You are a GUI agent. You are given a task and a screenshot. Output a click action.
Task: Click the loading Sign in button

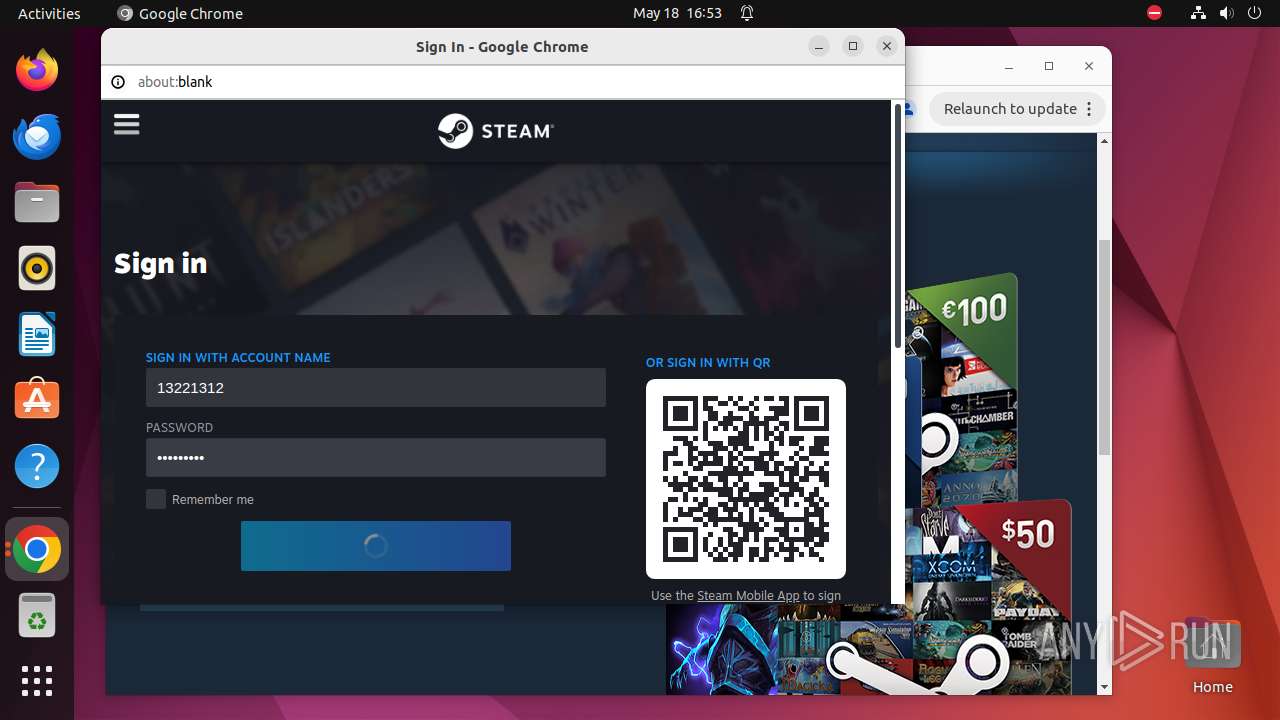tap(376, 546)
